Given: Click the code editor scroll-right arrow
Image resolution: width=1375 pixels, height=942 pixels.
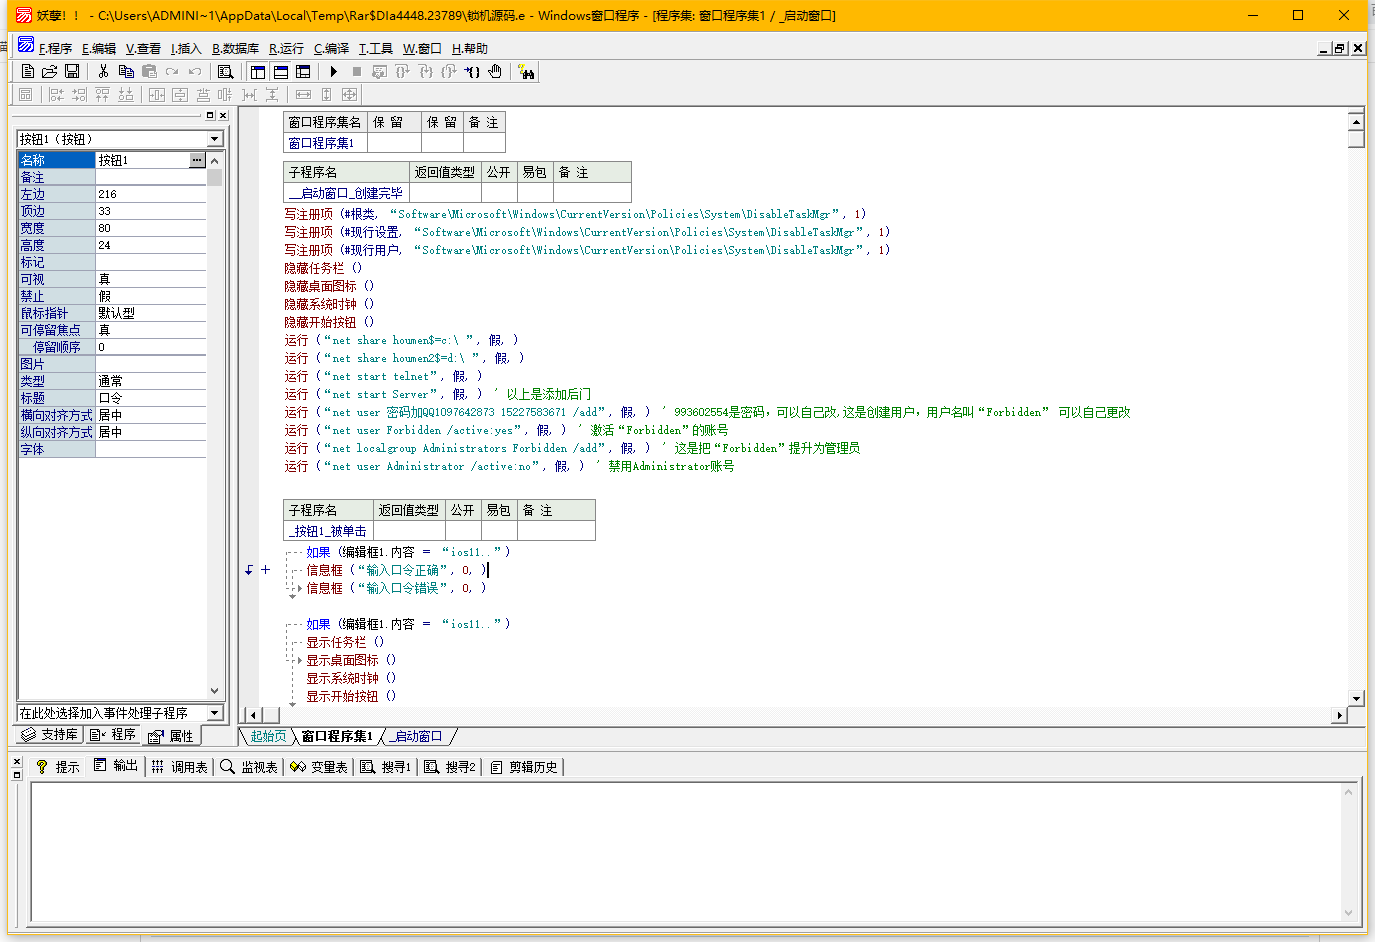Looking at the screenshot, I should click(x=1339, y=715).
